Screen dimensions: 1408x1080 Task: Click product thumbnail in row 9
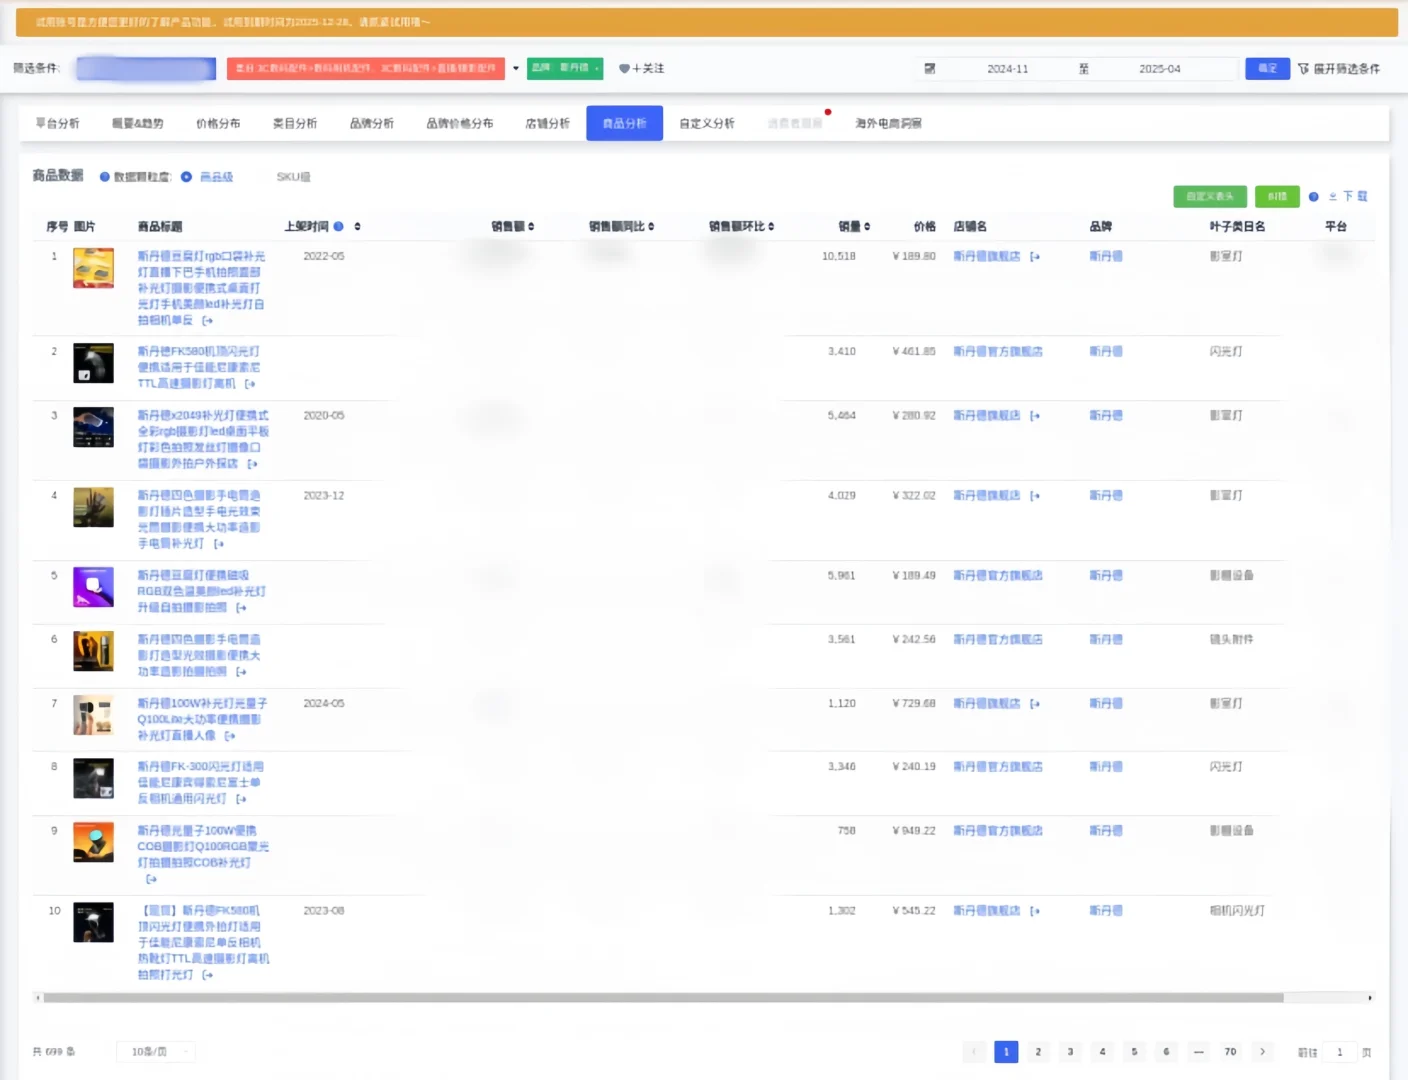93,842
